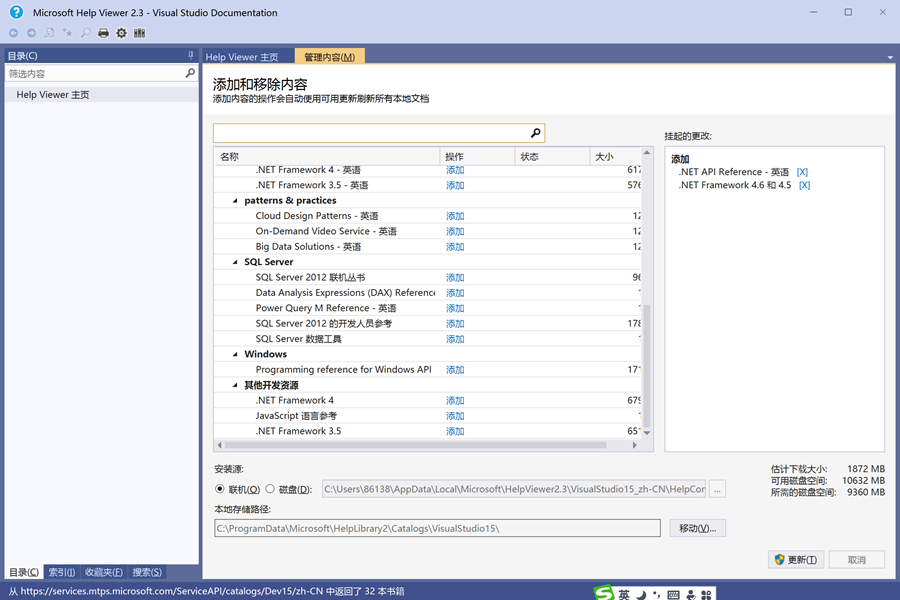
Task: Click the Back navigation arrow in toolbar
Action: [13, 33]
